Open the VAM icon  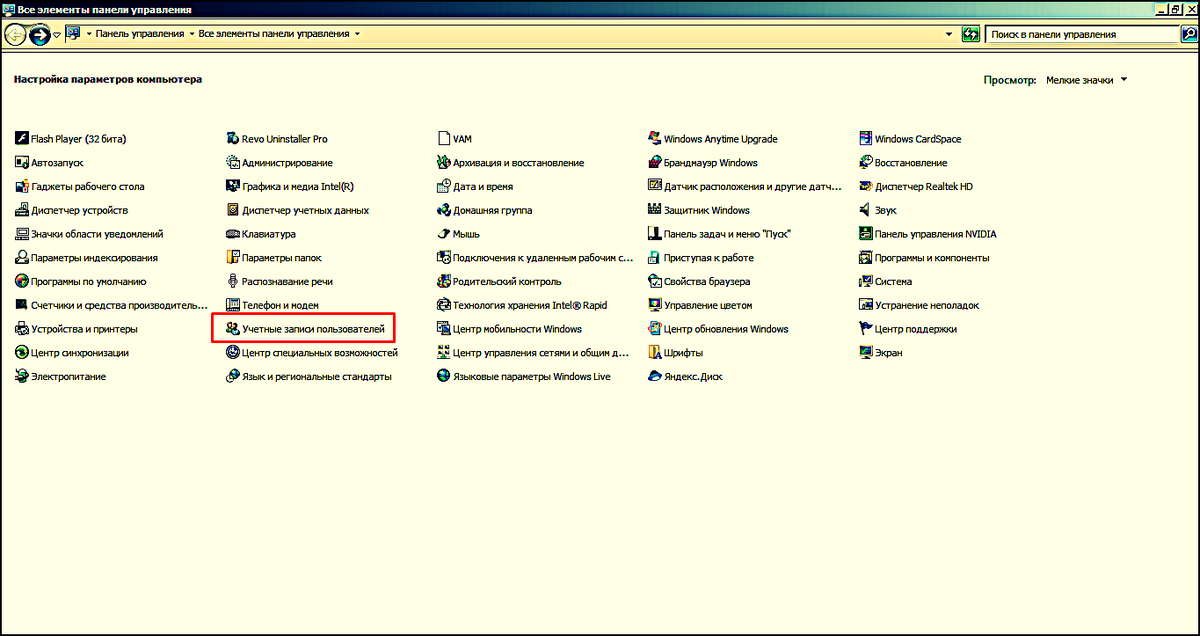pyautogui.click(x=445, y=139)
